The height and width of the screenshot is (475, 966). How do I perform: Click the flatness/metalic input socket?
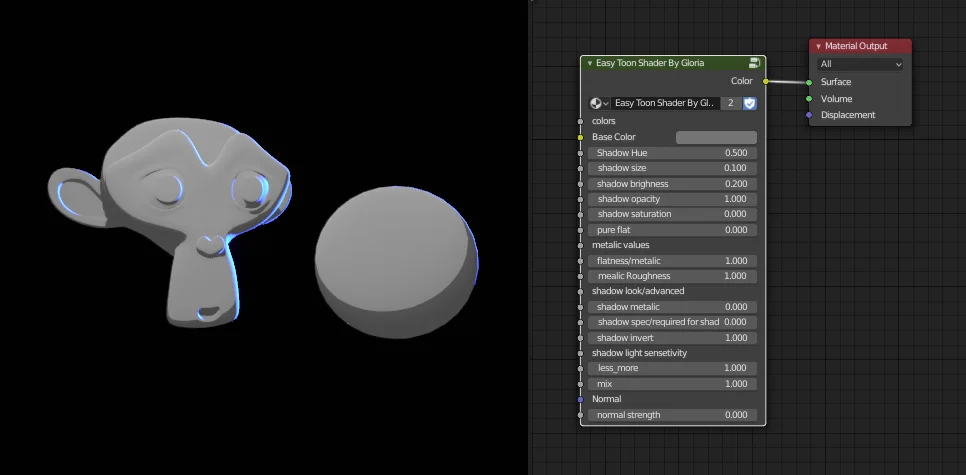580,261
